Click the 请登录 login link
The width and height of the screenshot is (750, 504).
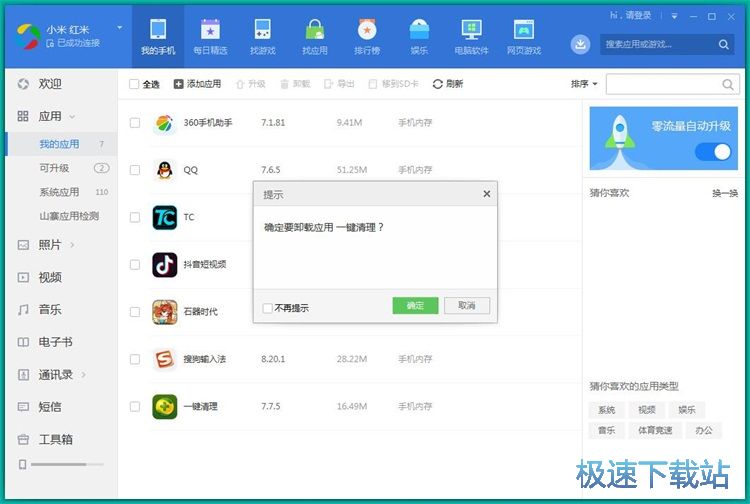(638, 15)
